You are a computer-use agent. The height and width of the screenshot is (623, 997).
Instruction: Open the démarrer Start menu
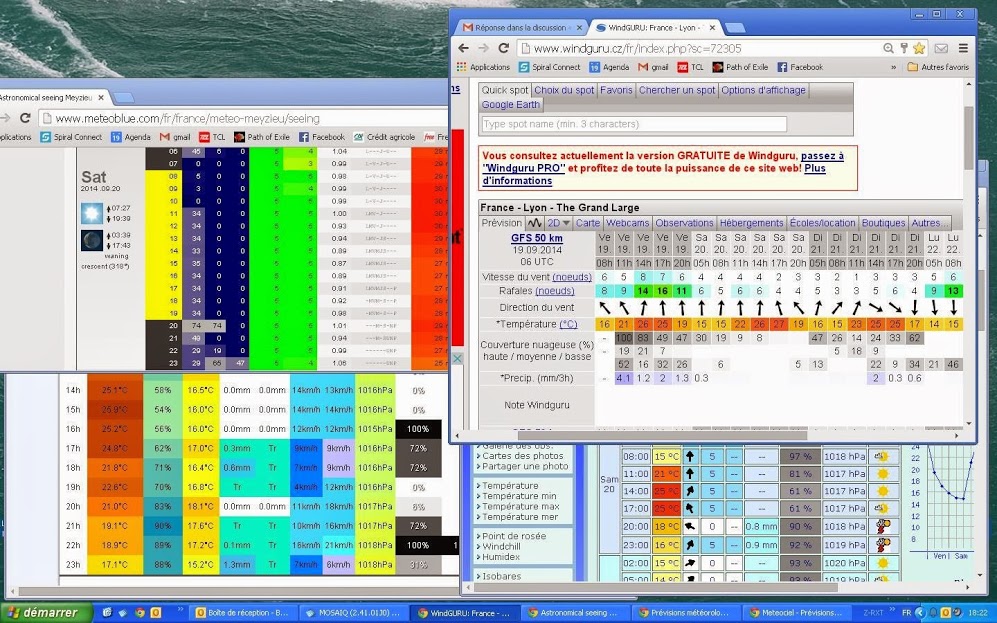click(x=45, y=613)
